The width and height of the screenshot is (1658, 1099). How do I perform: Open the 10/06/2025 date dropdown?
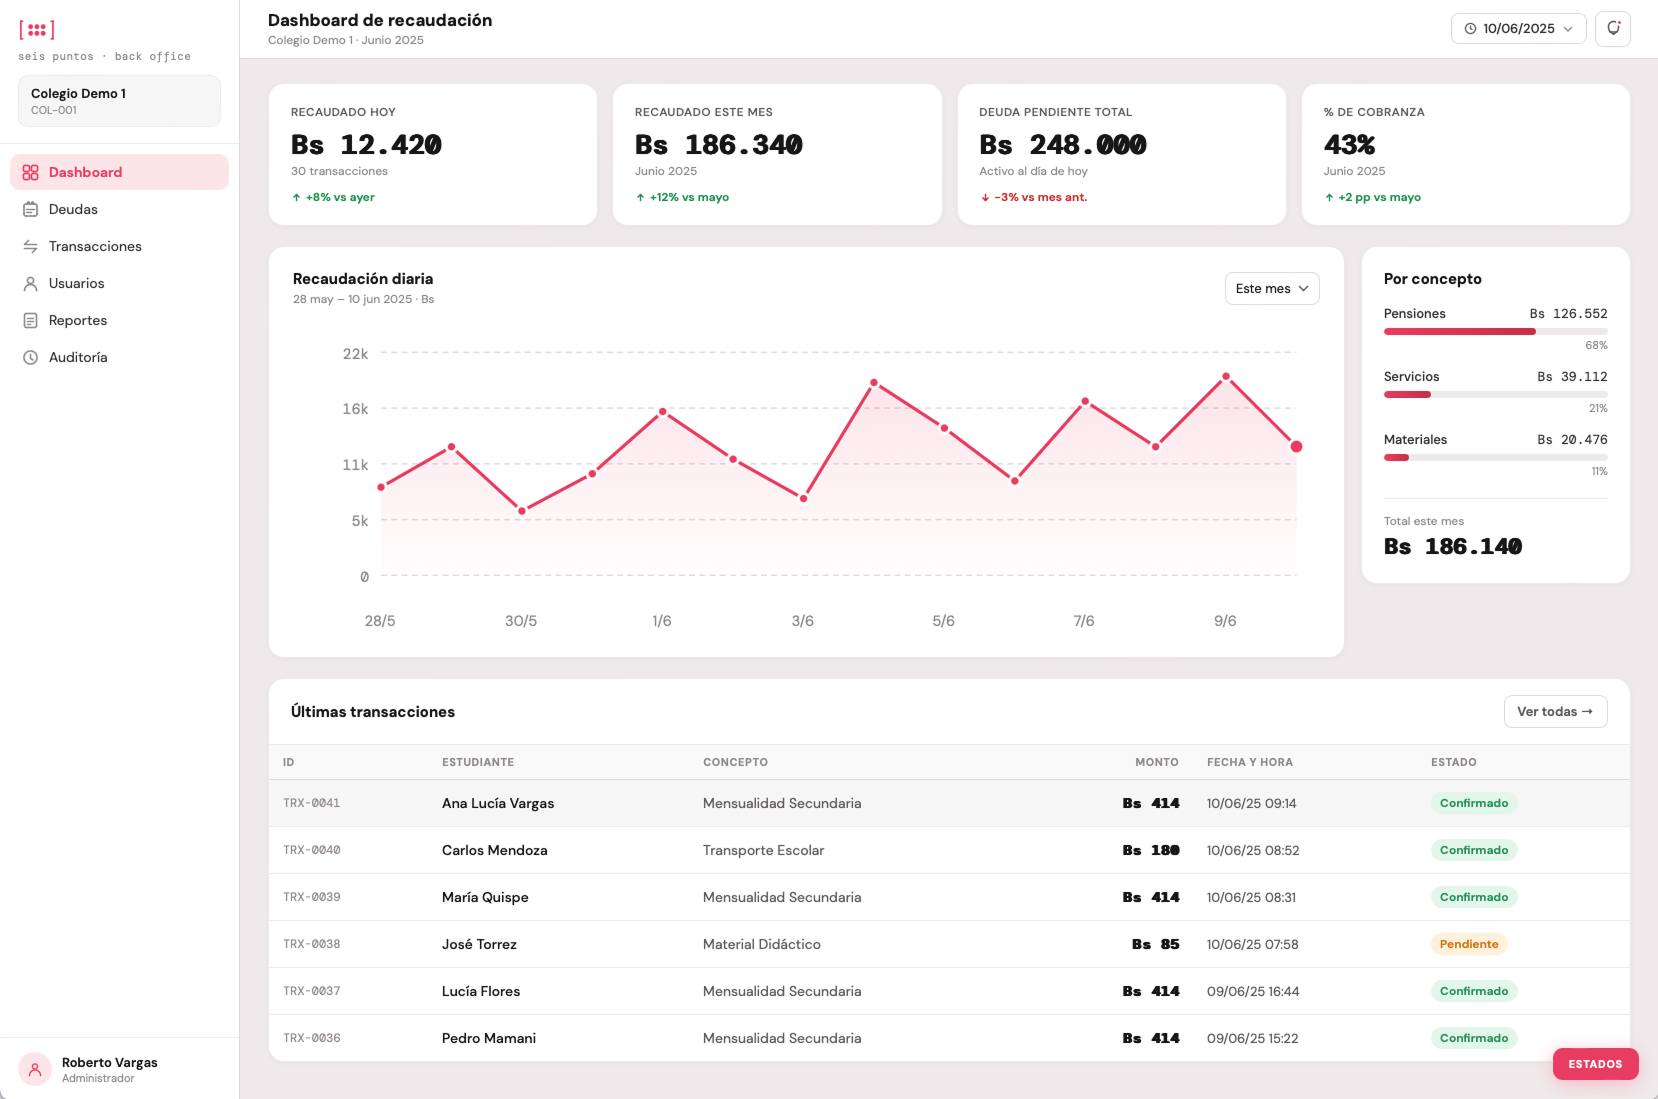click(1518, 29)
